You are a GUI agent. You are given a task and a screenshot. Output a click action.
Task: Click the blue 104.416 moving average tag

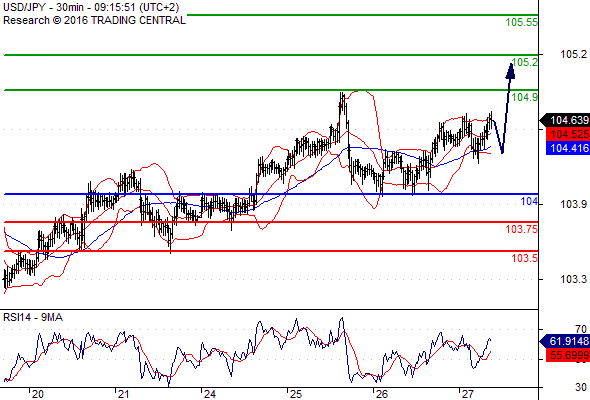(568, 148)
